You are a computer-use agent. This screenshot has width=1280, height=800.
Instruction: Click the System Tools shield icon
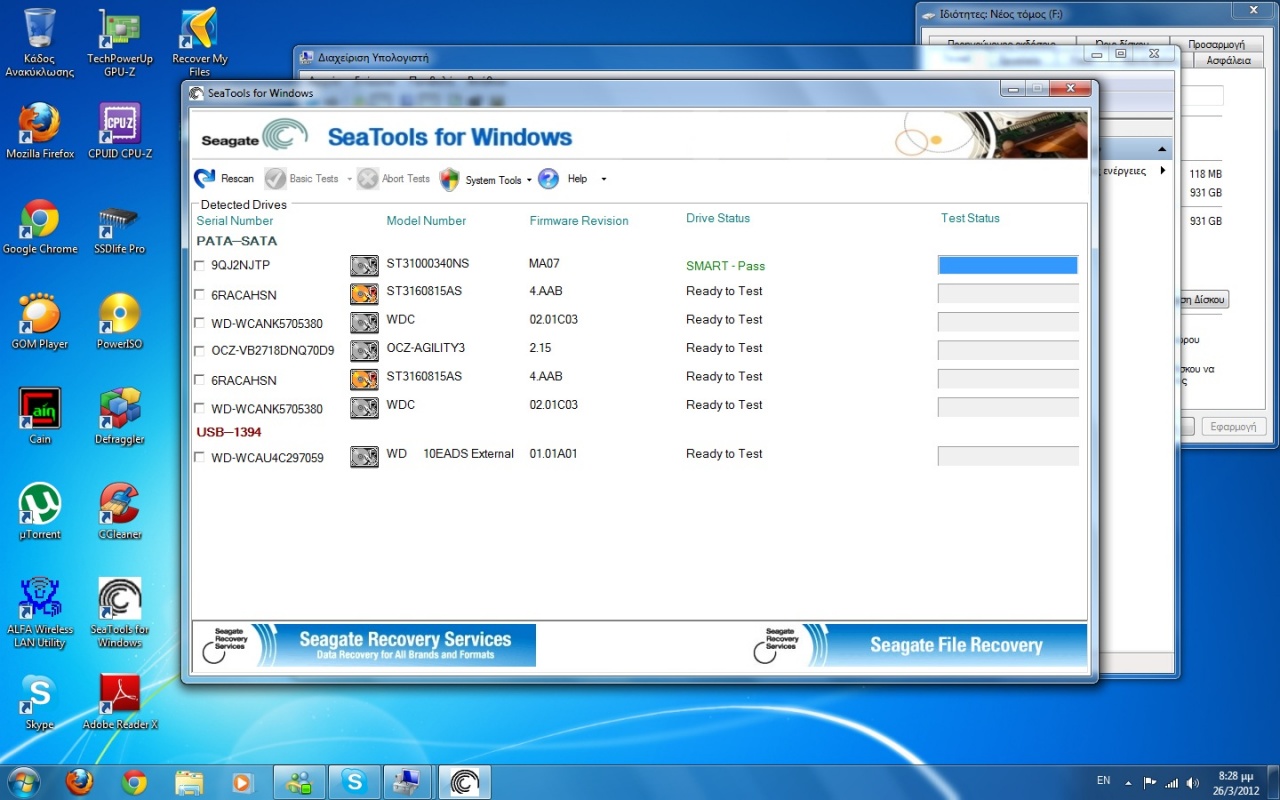449,179
